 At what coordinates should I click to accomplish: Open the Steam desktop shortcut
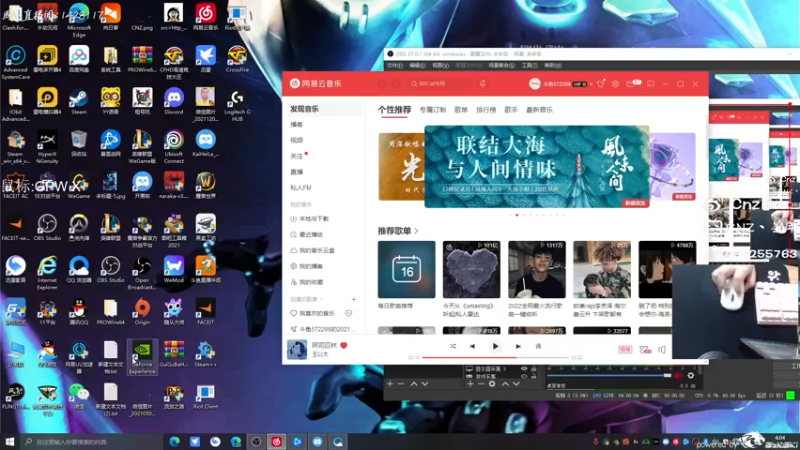click(79, 101)
